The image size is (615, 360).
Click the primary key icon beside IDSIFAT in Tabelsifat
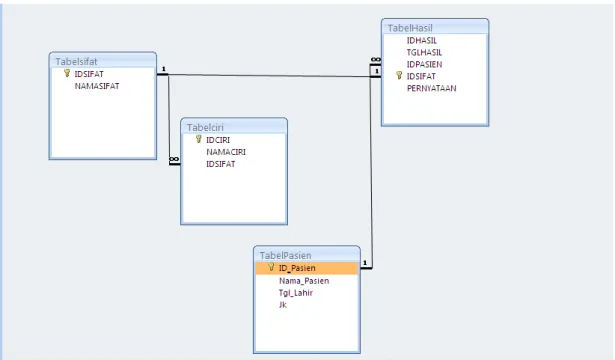click(x=67, y=73)
